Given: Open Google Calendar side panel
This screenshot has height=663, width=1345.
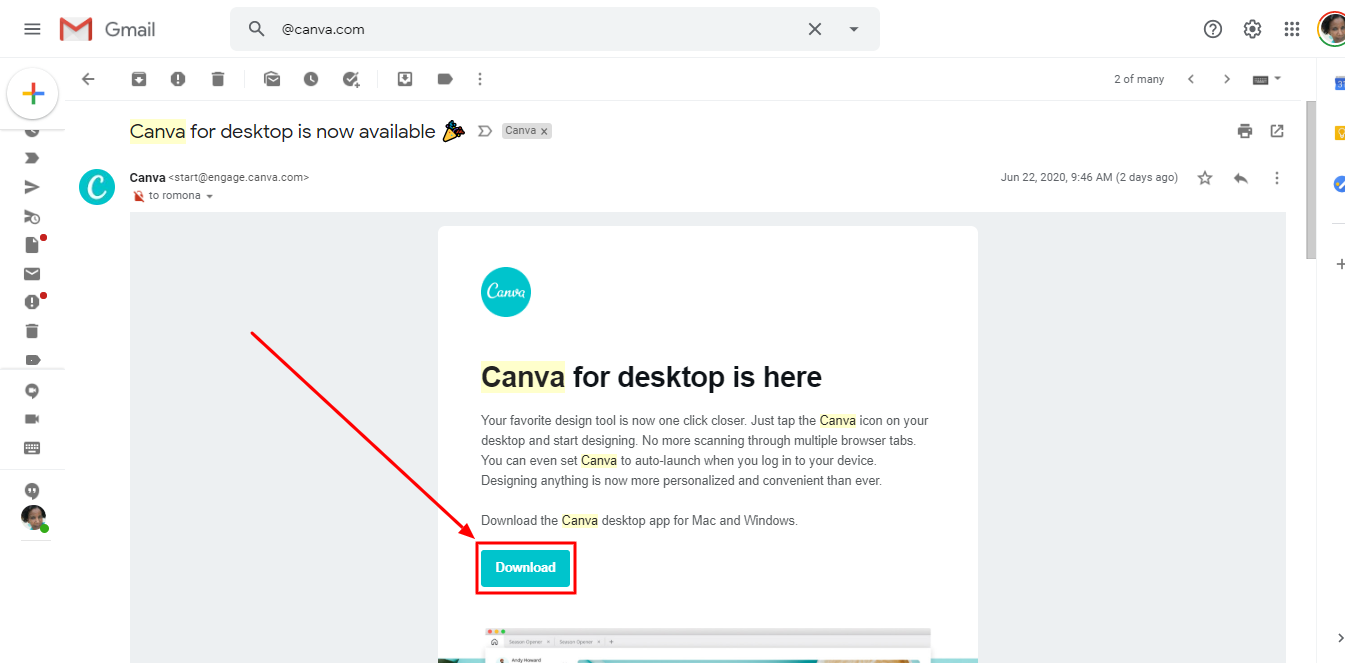Looking at the screenshot, I should (1339, 84).
